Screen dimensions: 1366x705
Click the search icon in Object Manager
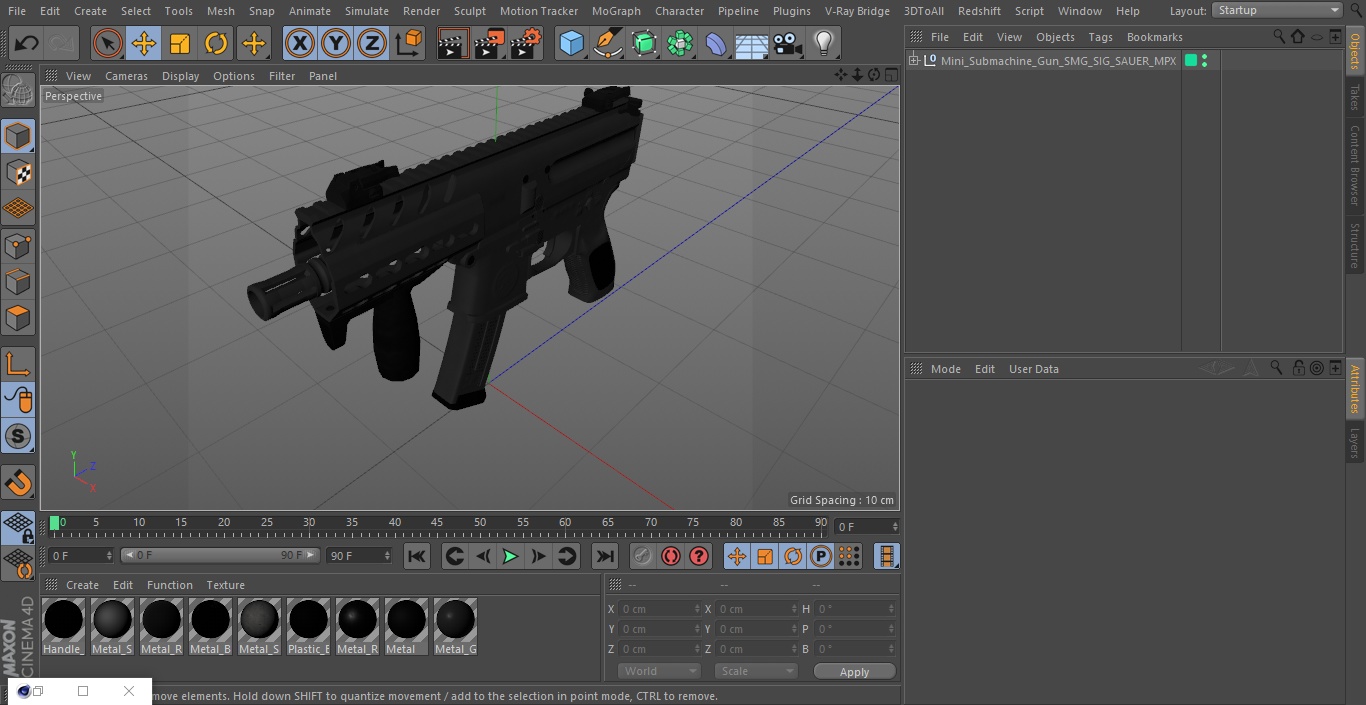(x=1278, y=37)
